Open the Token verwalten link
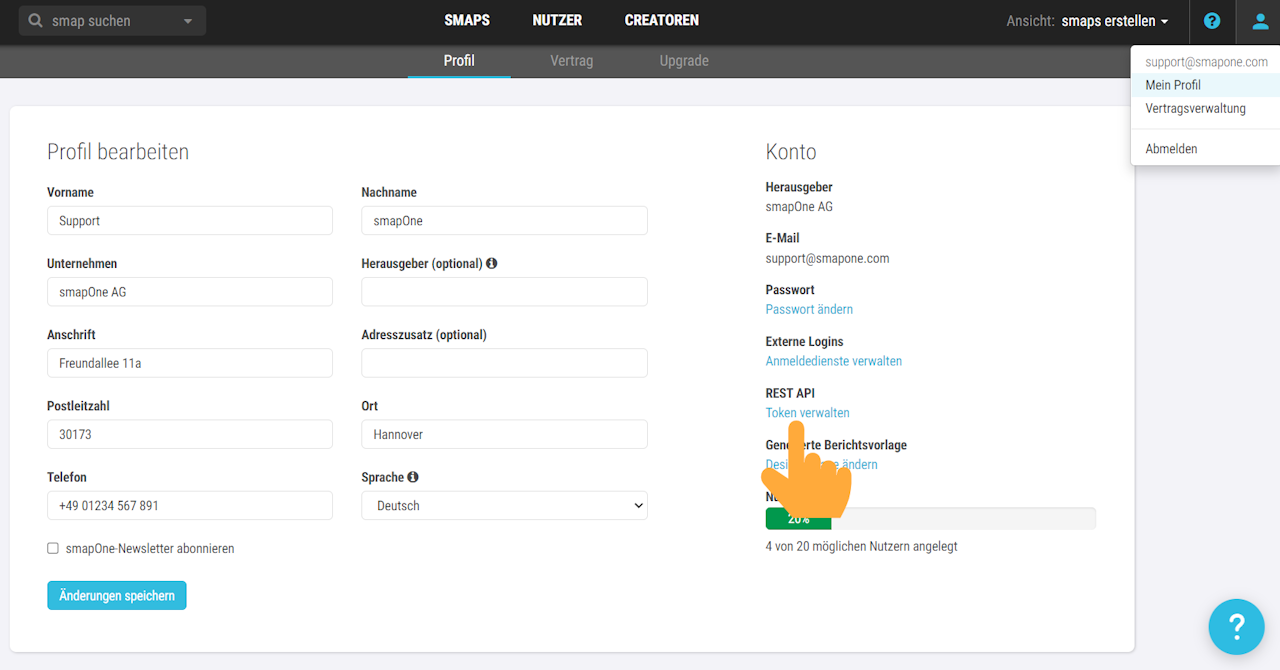This screenshot has width=1280, height=670. click(807, 413)
